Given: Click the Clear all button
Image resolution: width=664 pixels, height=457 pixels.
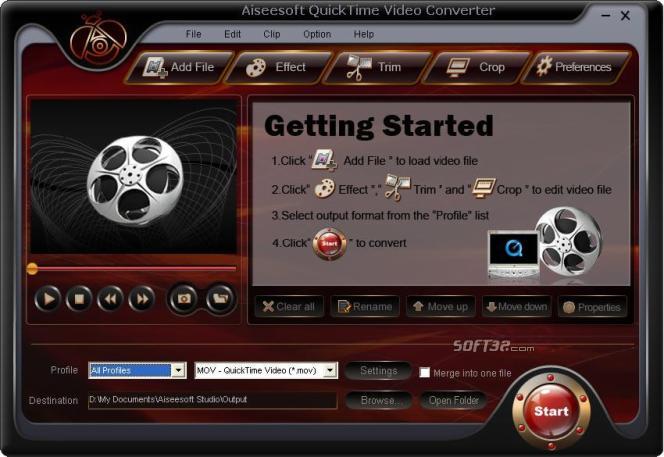Looking at the screenshot, I should [289, 307].
